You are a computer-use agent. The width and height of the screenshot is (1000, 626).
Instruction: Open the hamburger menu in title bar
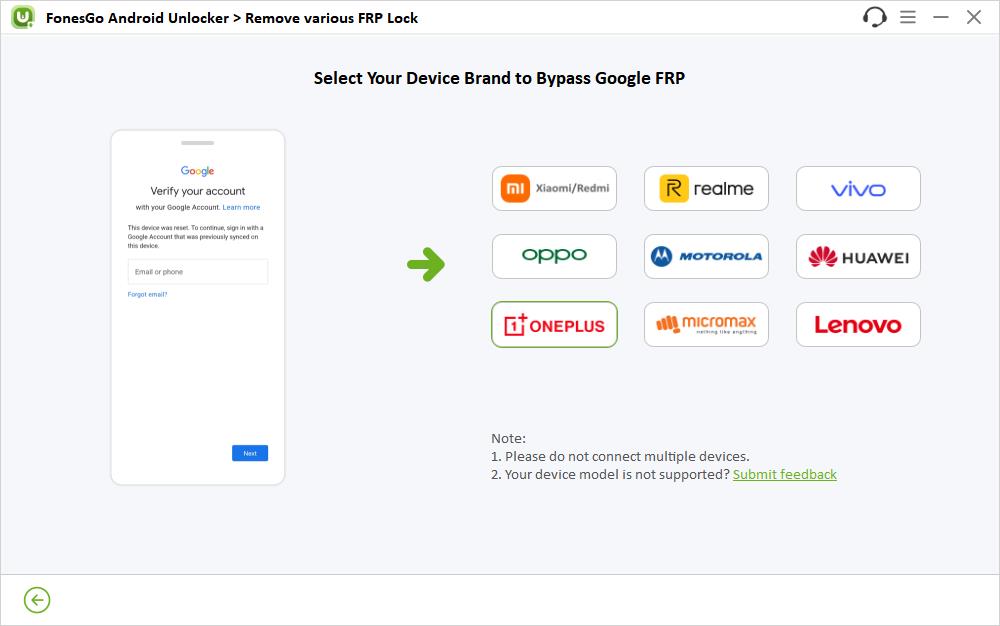point(908,17)
